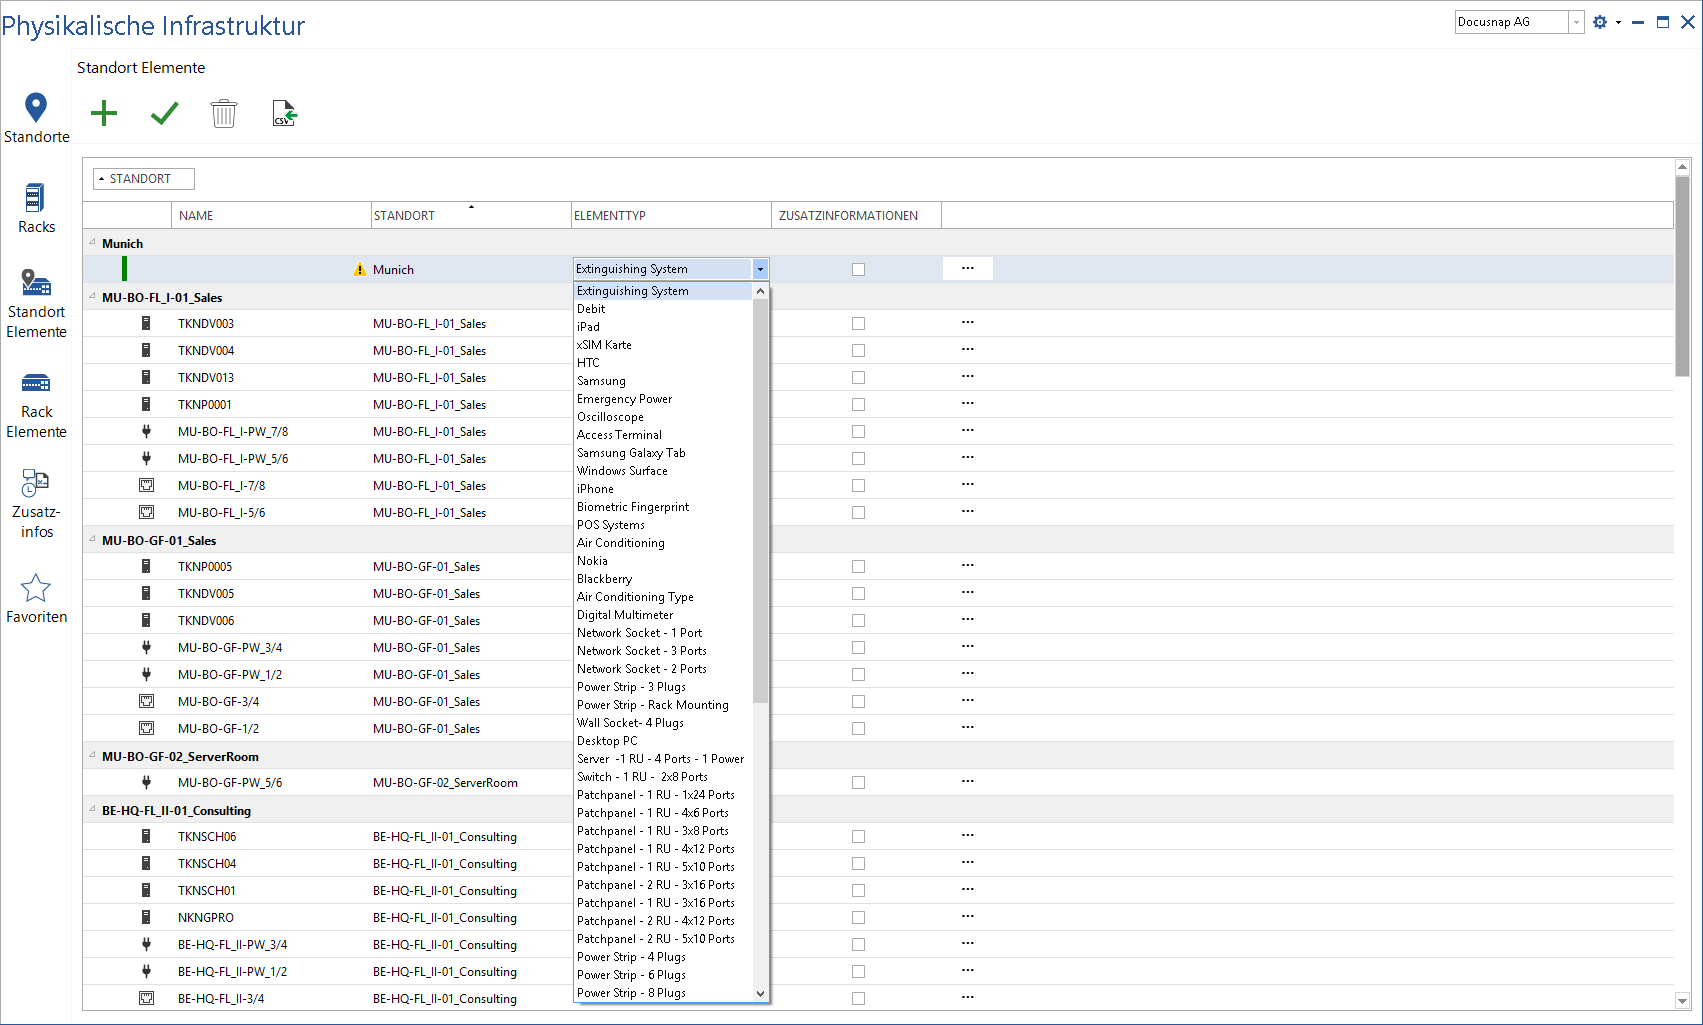Toggle the Zusatzinformationen checkbox for MU-BO-GF-3/4
This screenshot has width=1703, height=1025.
click(x=858, y=701)
